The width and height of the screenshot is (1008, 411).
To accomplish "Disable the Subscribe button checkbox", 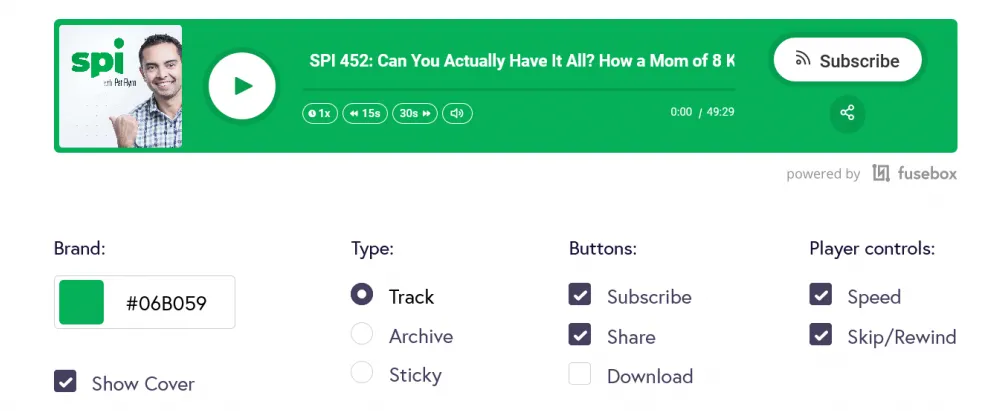I will [x=579, y=295].
